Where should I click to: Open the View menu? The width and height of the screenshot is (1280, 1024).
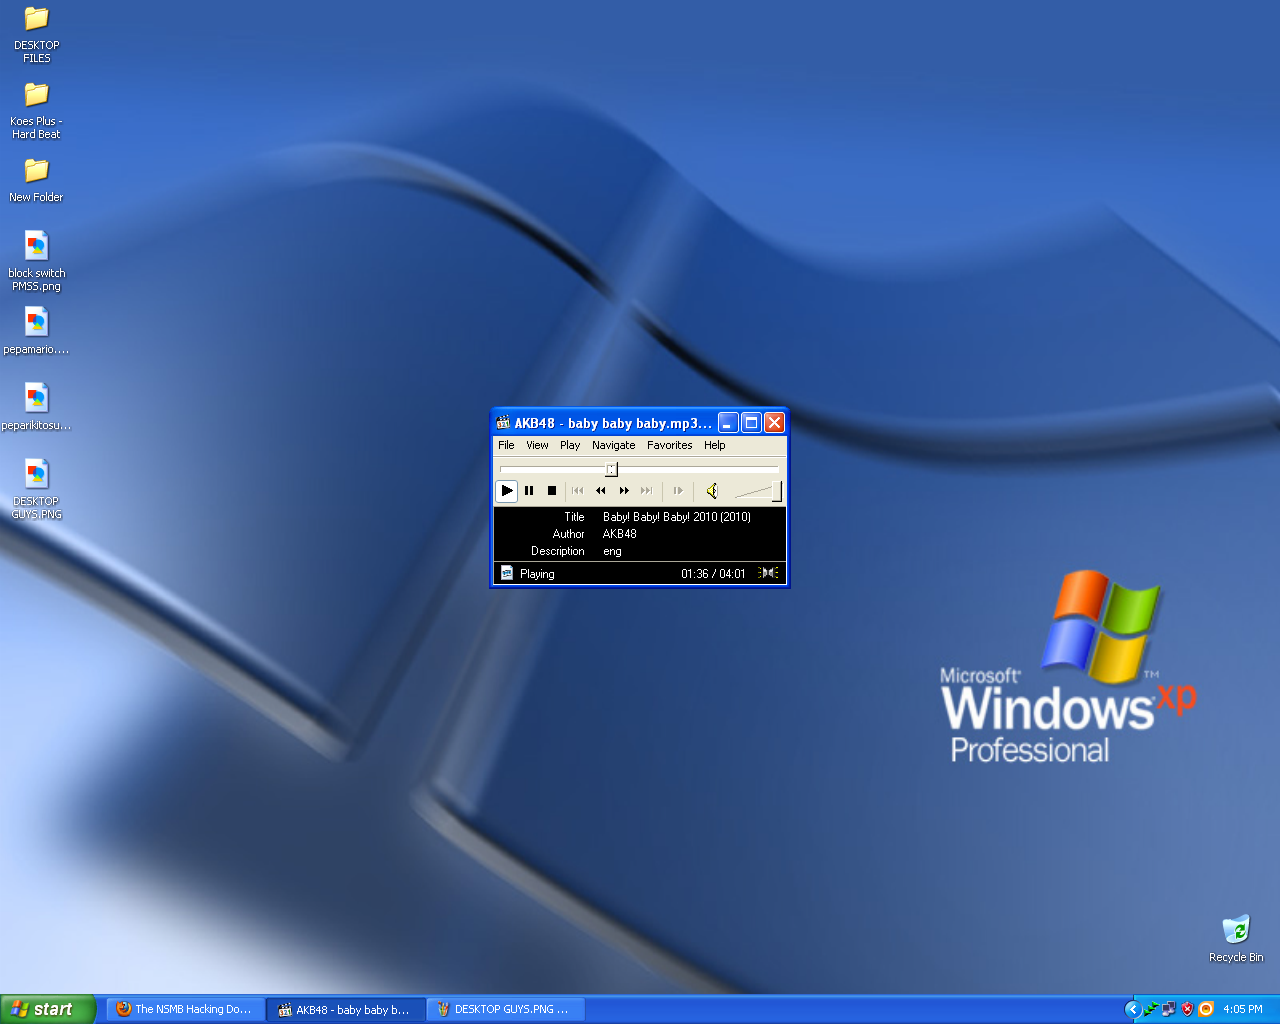(x=537, y=445)
